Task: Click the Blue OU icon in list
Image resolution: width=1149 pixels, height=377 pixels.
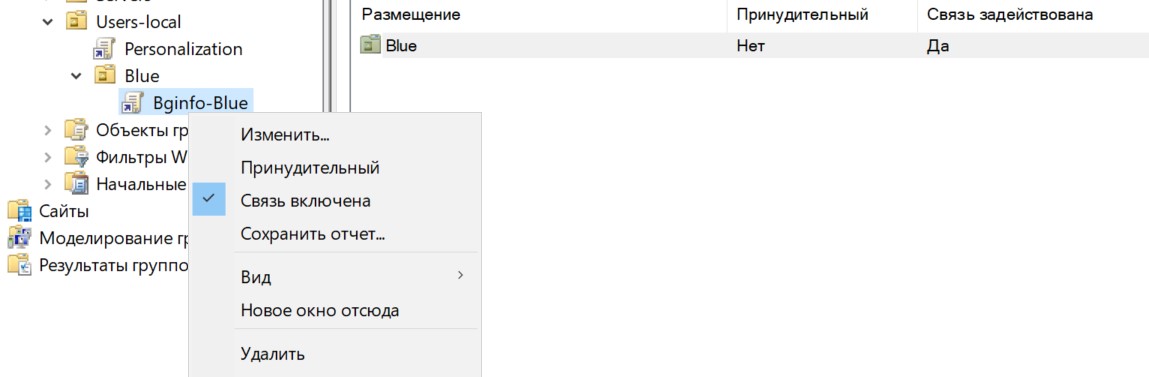Action: (371, 45)
